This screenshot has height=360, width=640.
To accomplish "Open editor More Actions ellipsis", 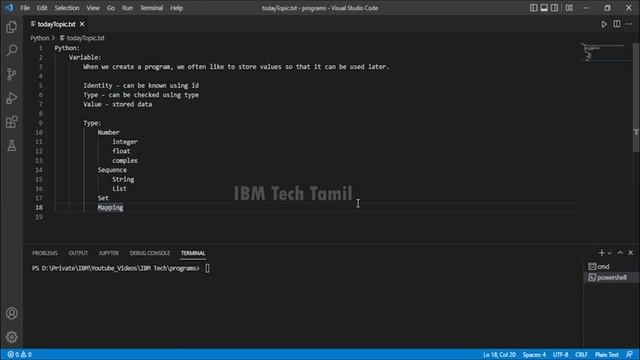I will coord(629,24).
